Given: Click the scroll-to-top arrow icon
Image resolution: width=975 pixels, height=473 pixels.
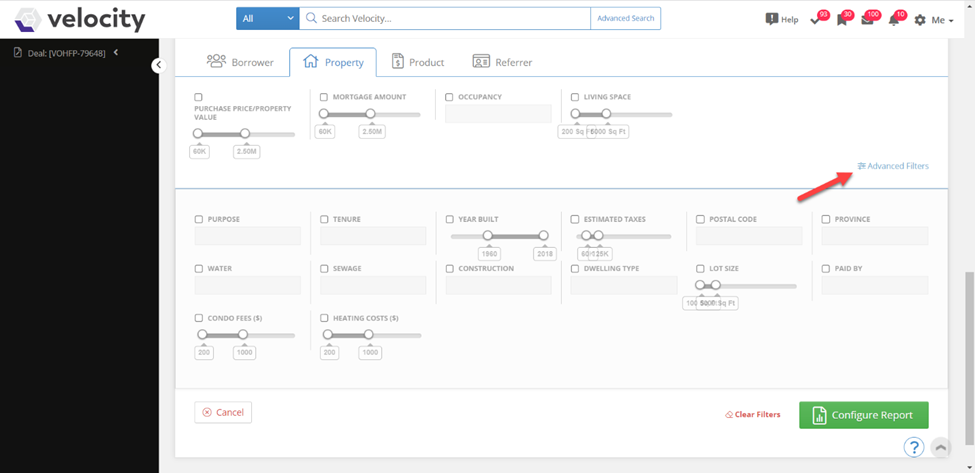Looking at the screenshot, I should (x=941, y=447).
